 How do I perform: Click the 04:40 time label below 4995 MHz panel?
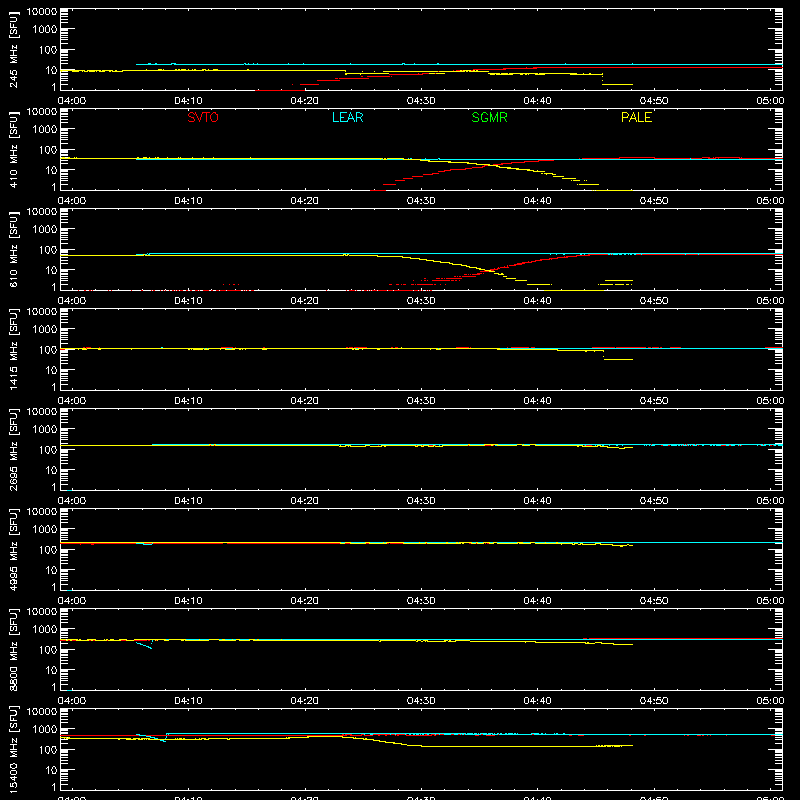click(537, 601)
